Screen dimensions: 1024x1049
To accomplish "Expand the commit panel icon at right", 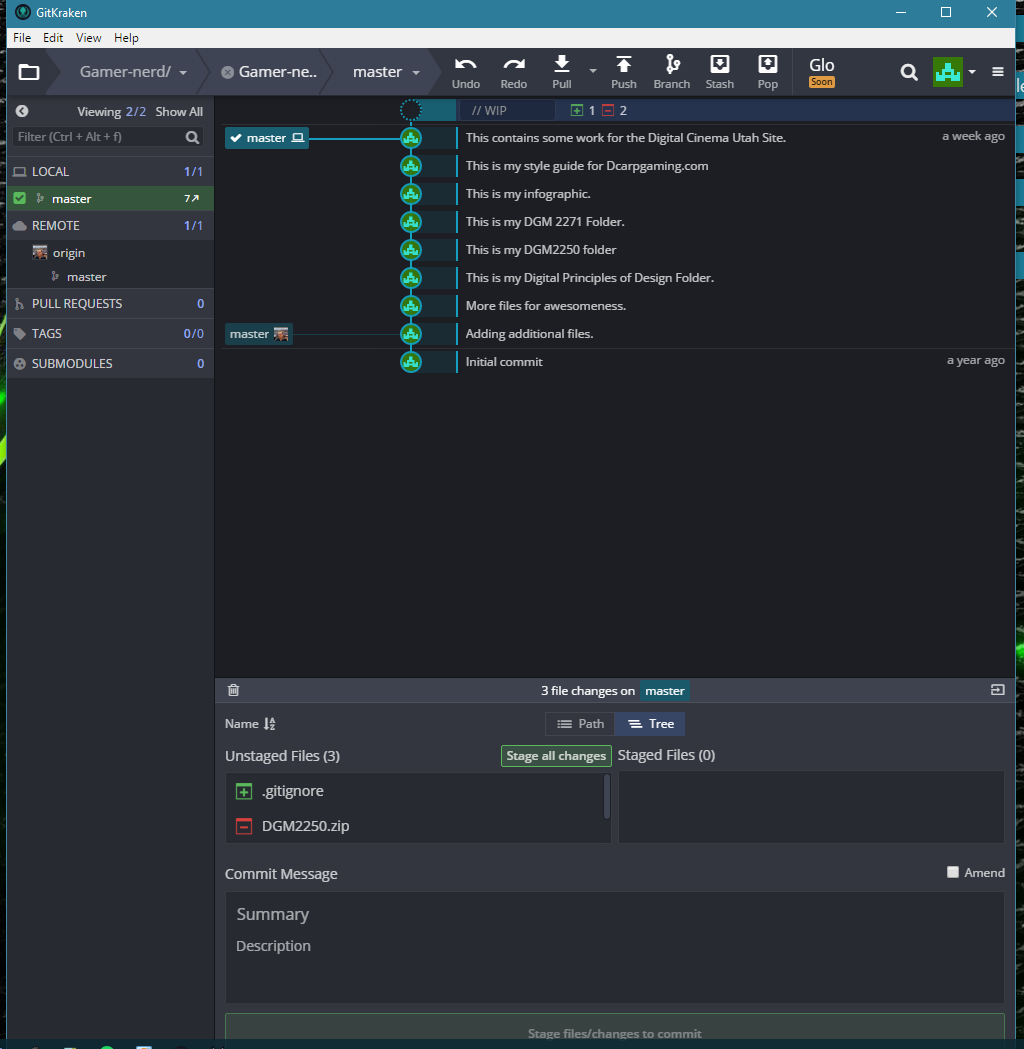I will (997, 690).
